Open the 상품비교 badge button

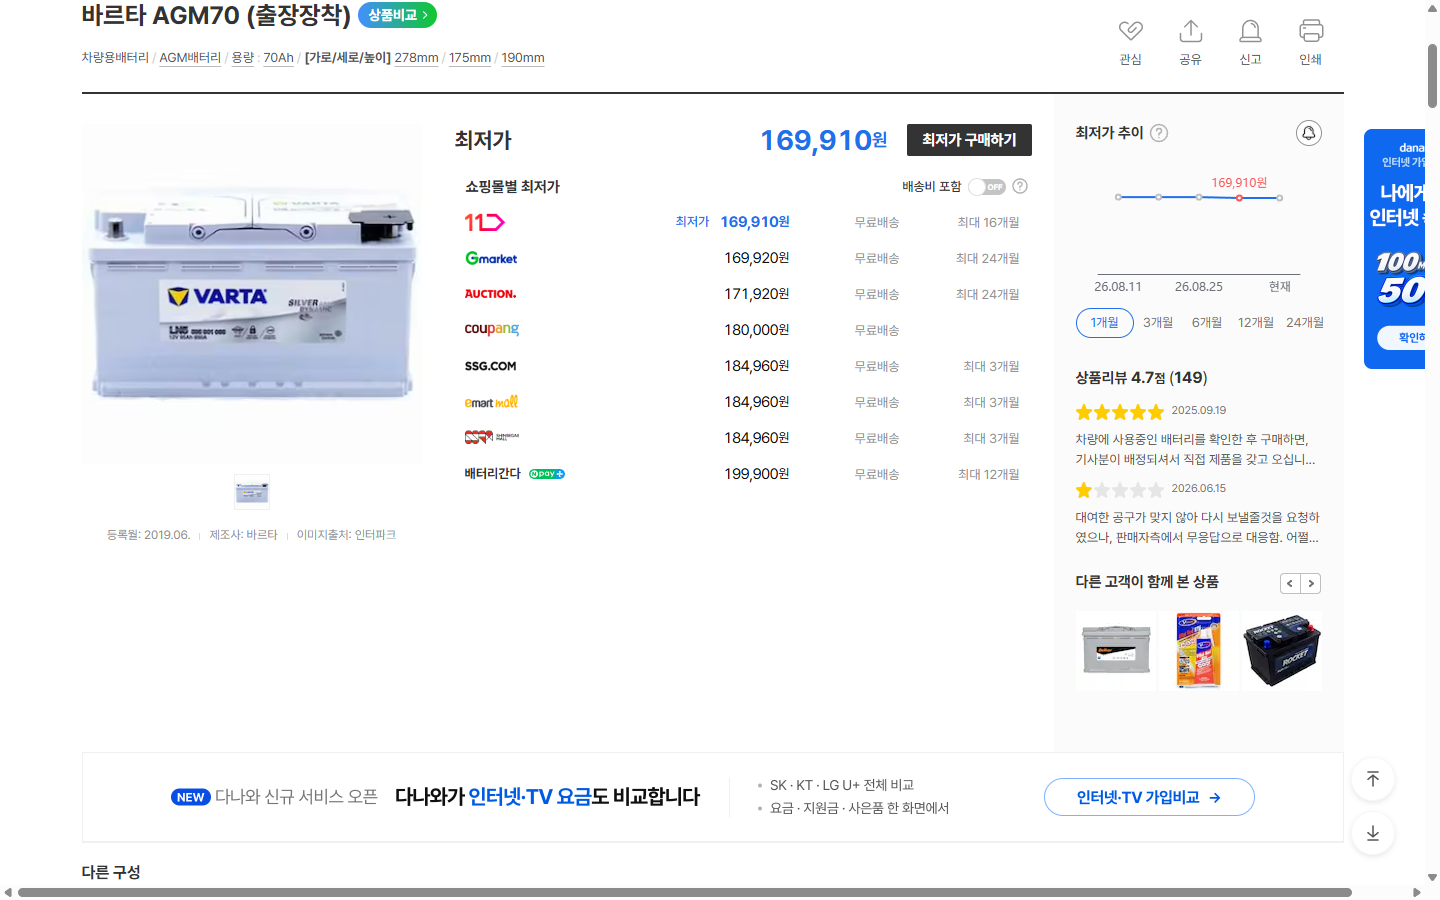pyautogui.click(x=397, y=15)
